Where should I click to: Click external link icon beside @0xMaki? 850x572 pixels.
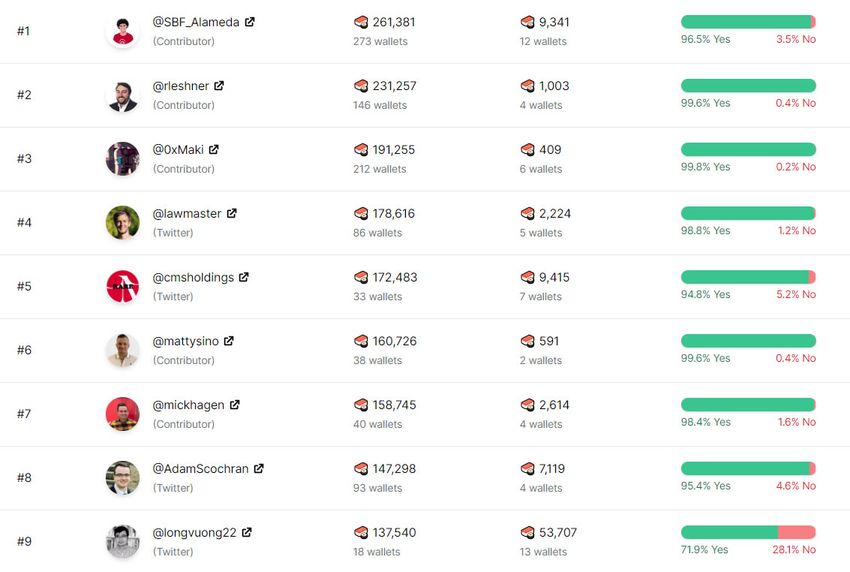click(214, 150)
